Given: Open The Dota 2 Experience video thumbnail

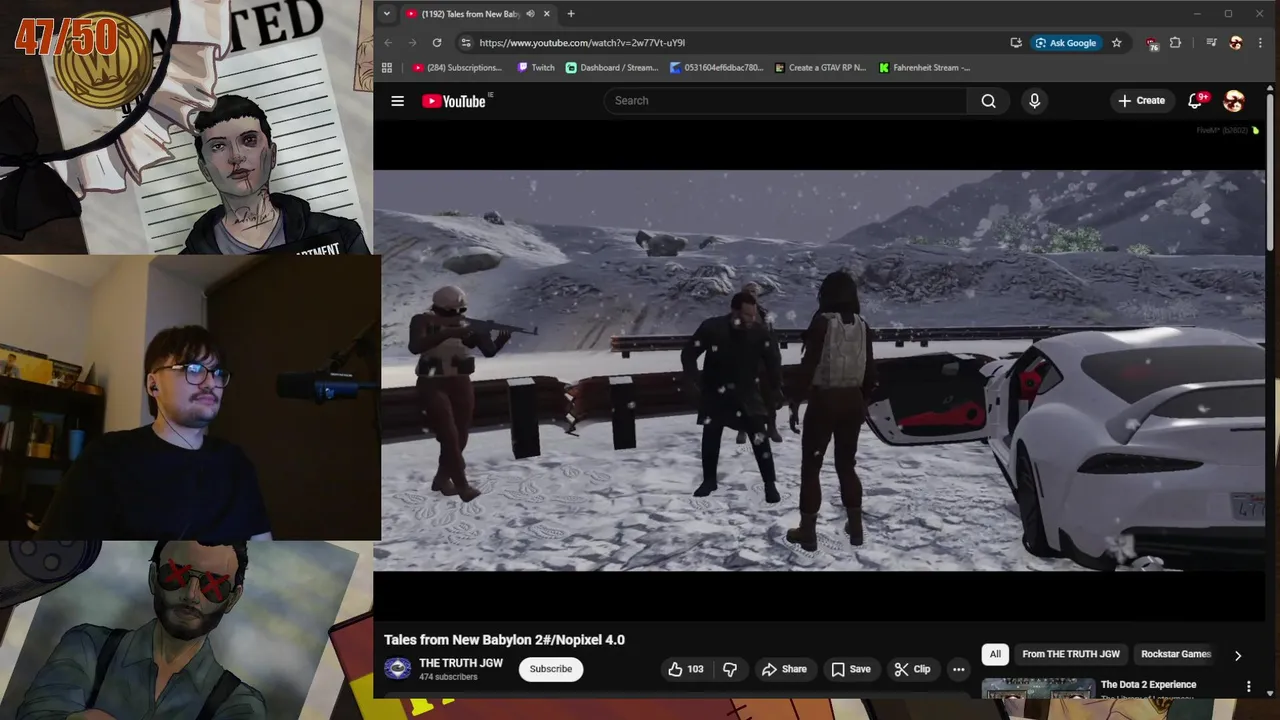Looking at the screenshot, I should coord(1038,689).
